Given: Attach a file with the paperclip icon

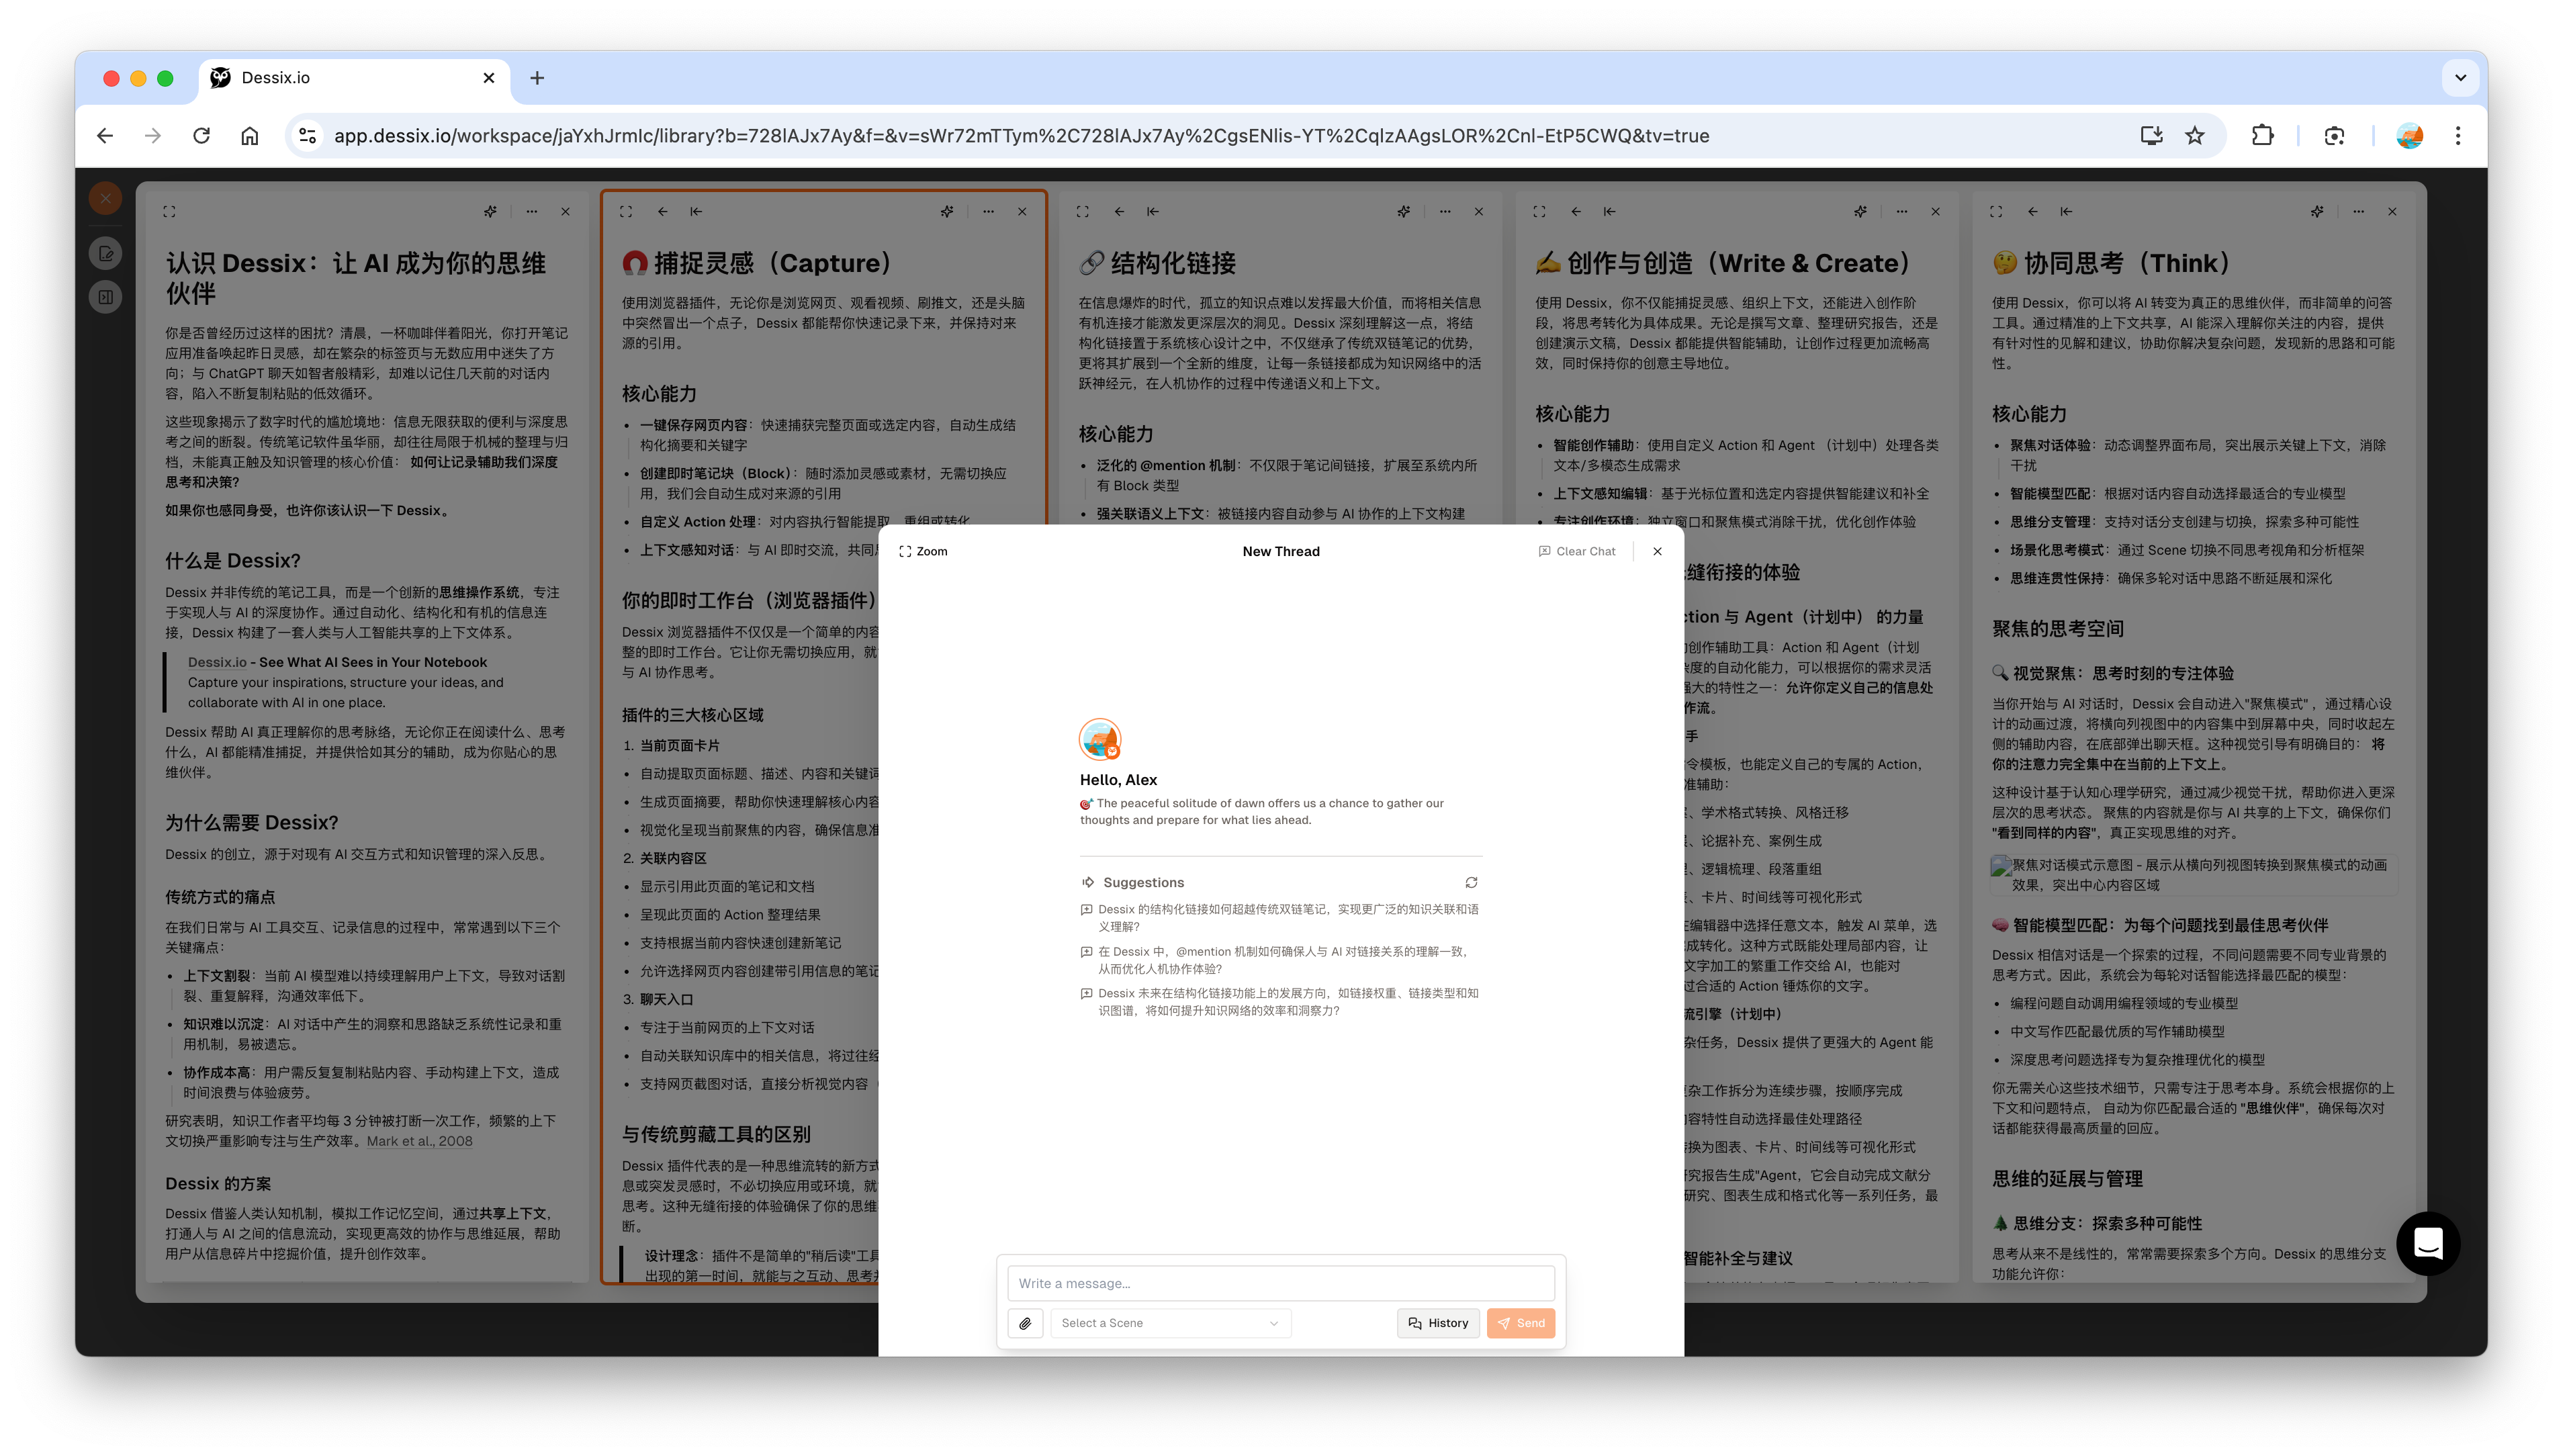Looking at the screenshot, I should coord(1025,1323).
